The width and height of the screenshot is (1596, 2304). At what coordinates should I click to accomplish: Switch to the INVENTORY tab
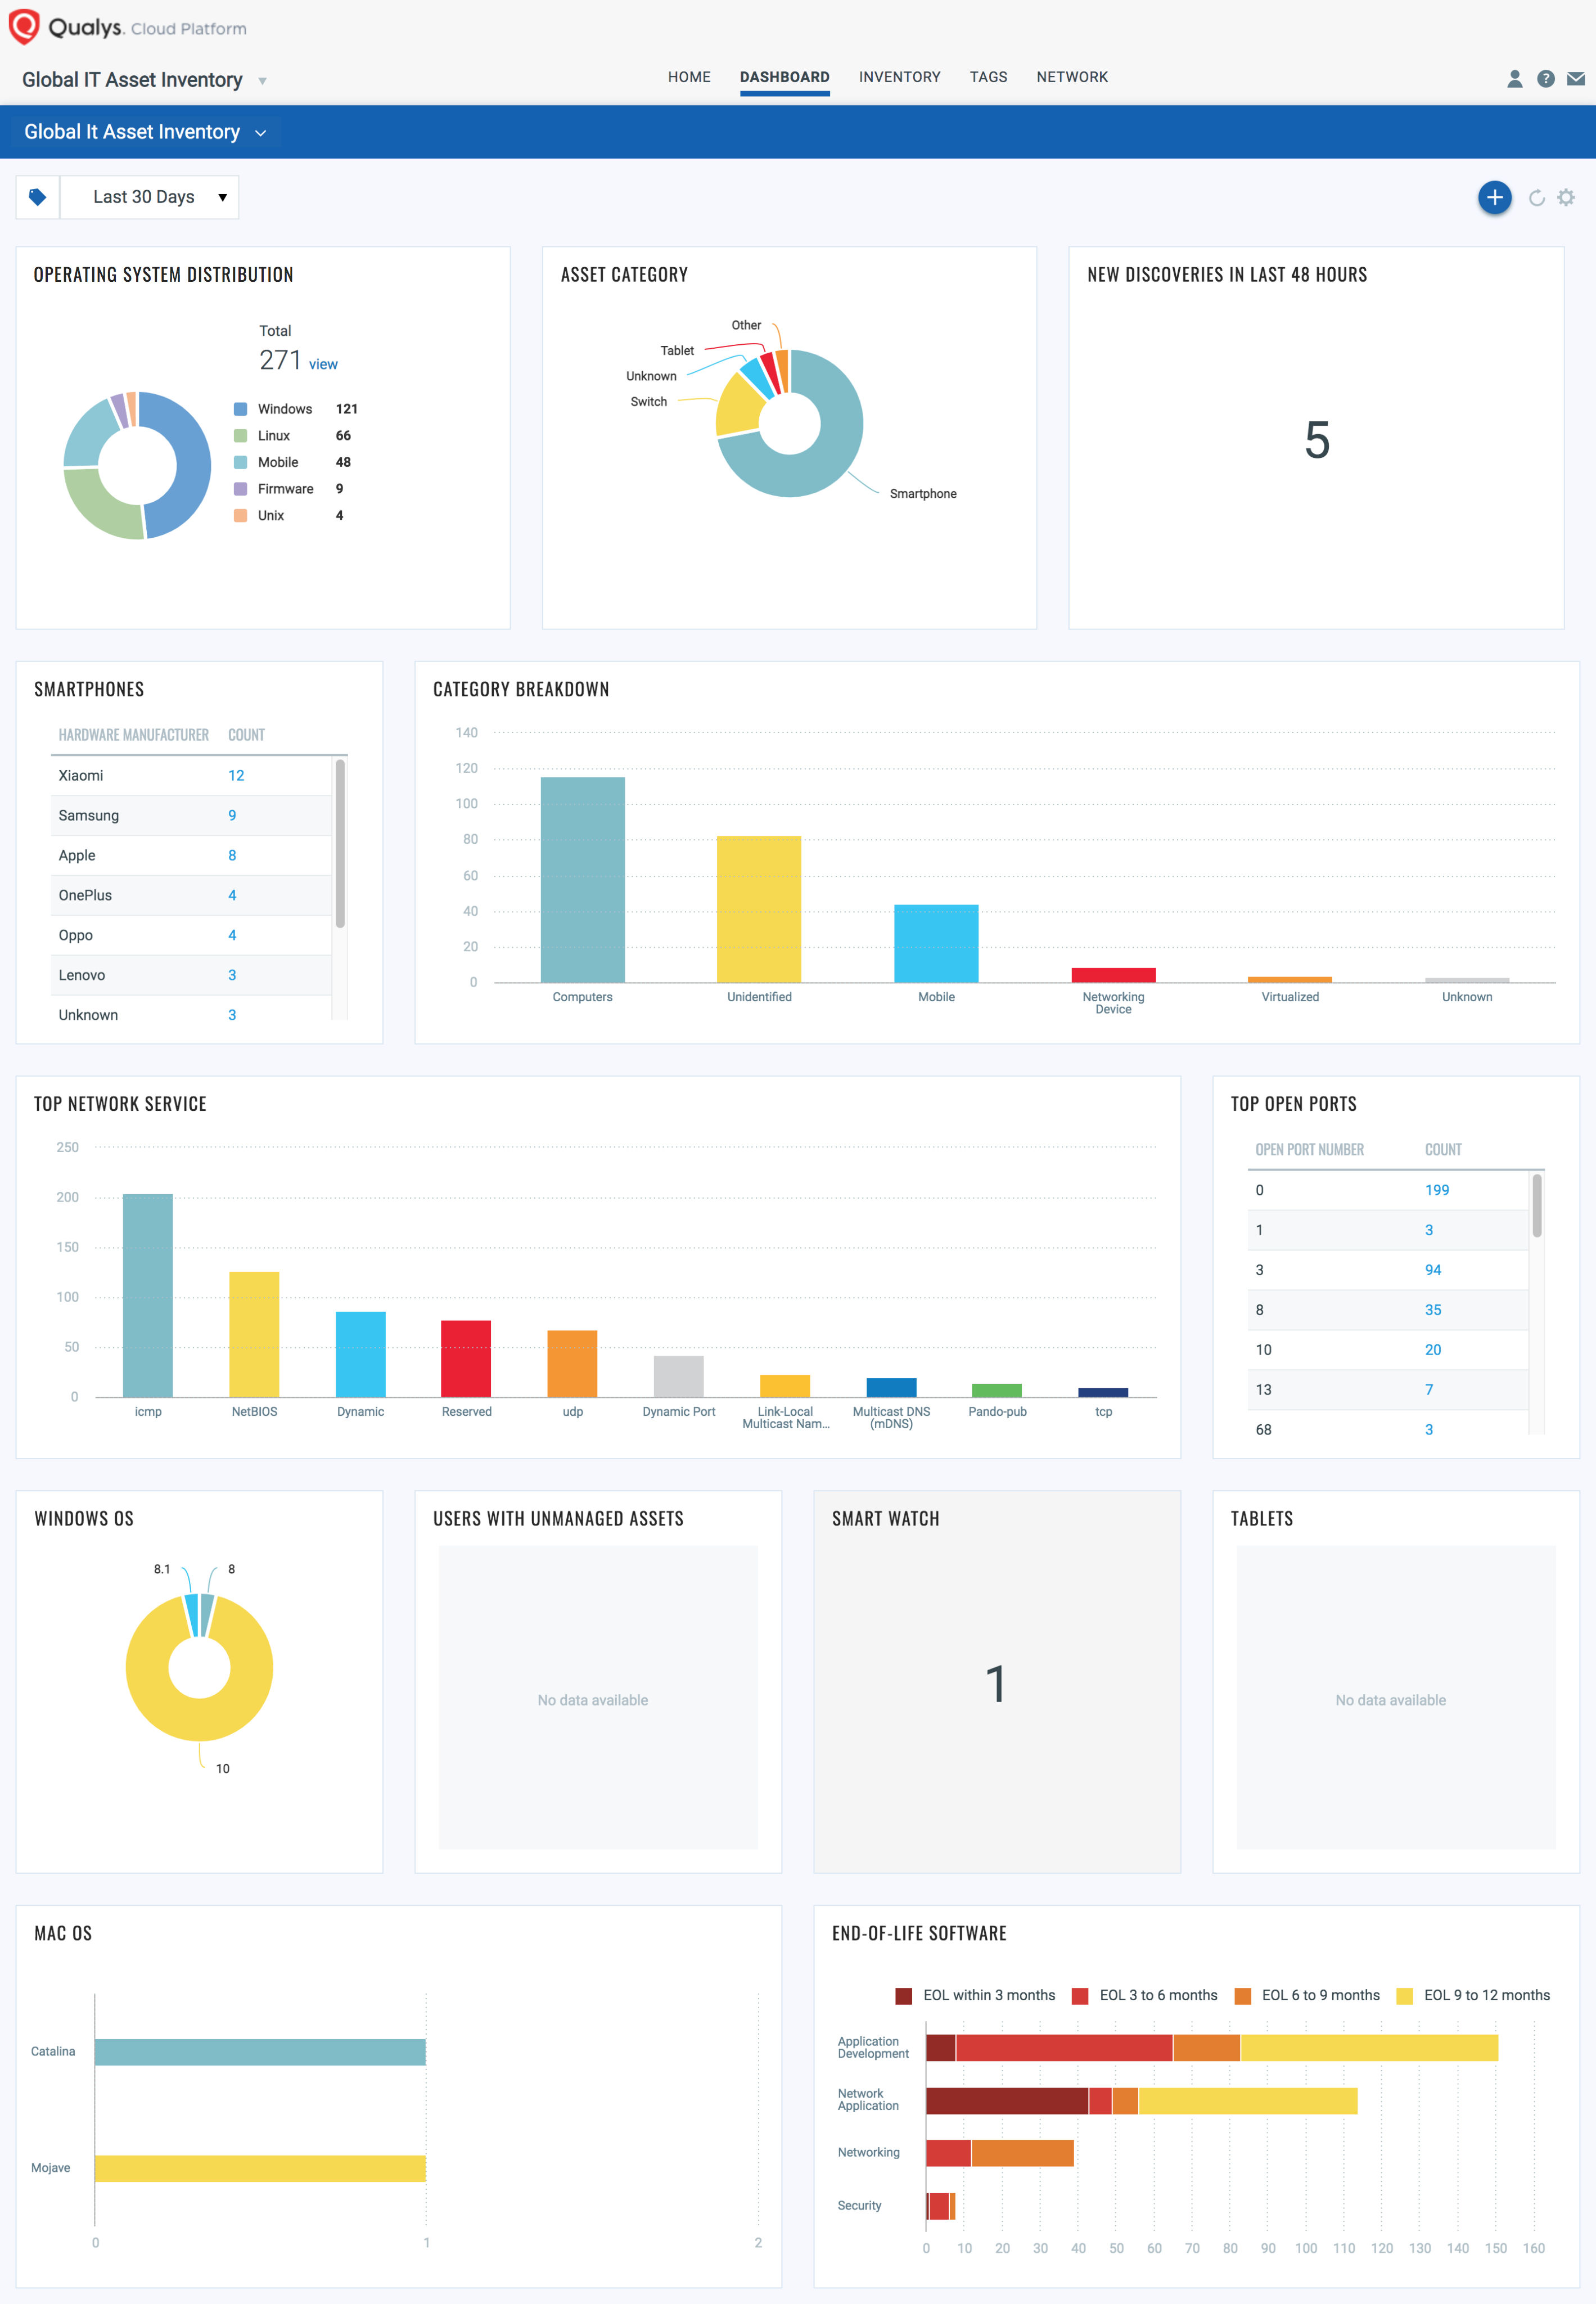pos(899,77)
